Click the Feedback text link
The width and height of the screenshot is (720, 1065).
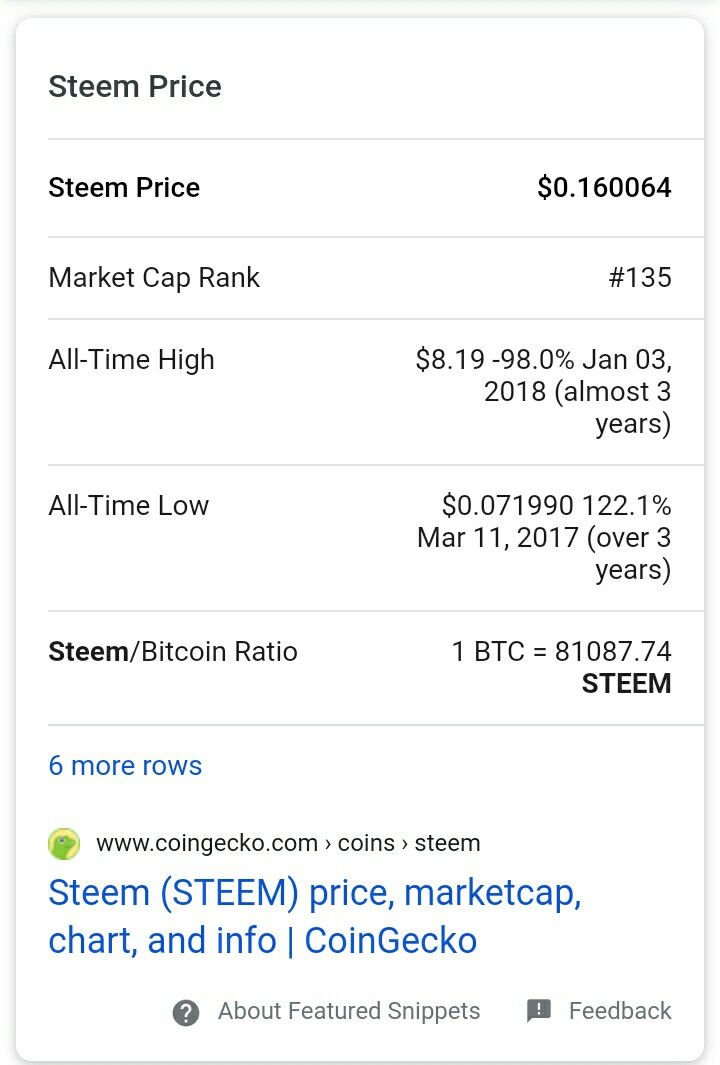click(x=620, y=1011)
